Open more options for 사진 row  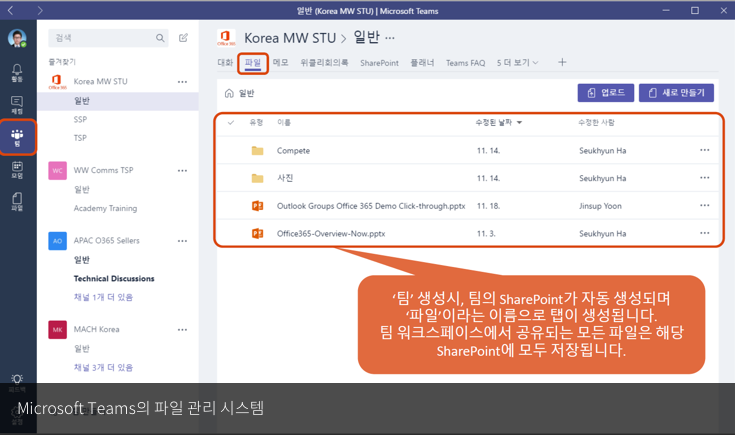(x=705, y=178)
